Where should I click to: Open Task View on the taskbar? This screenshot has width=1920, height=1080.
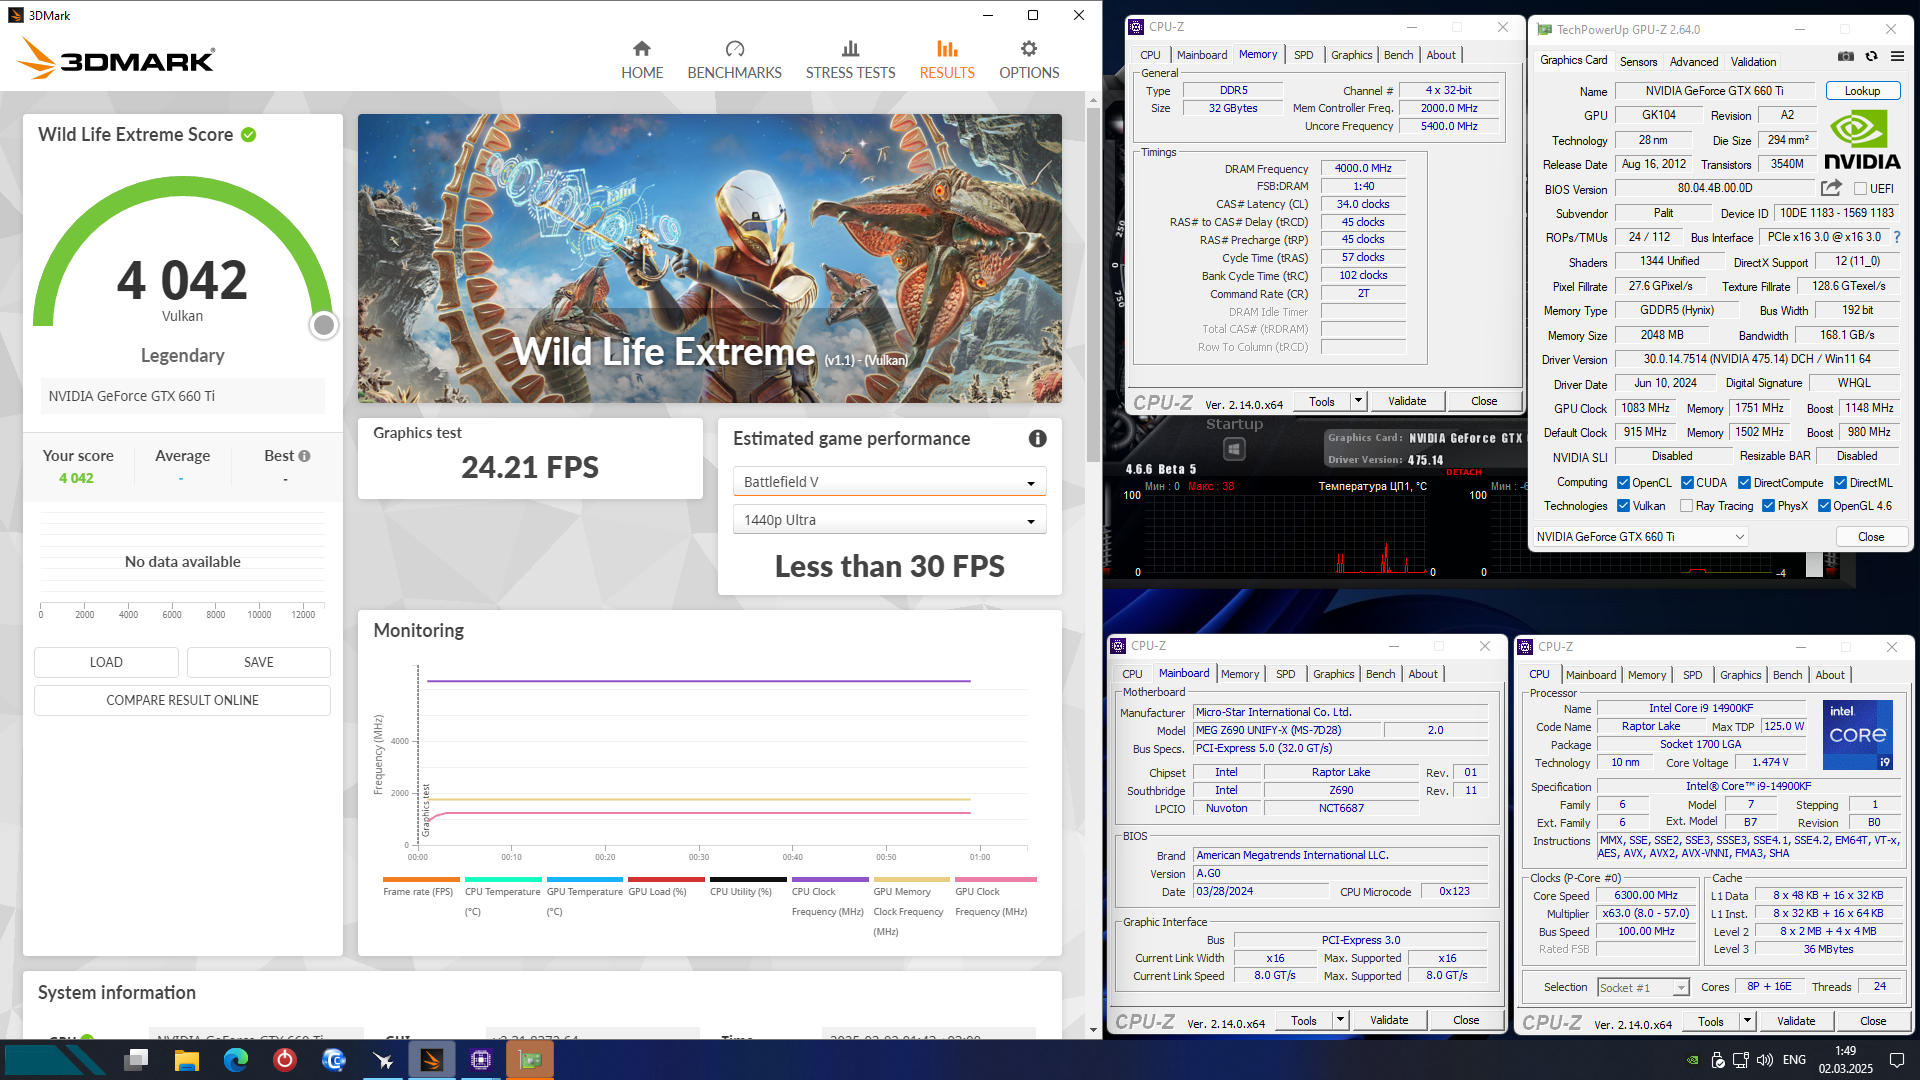[x=137, y=1059]
